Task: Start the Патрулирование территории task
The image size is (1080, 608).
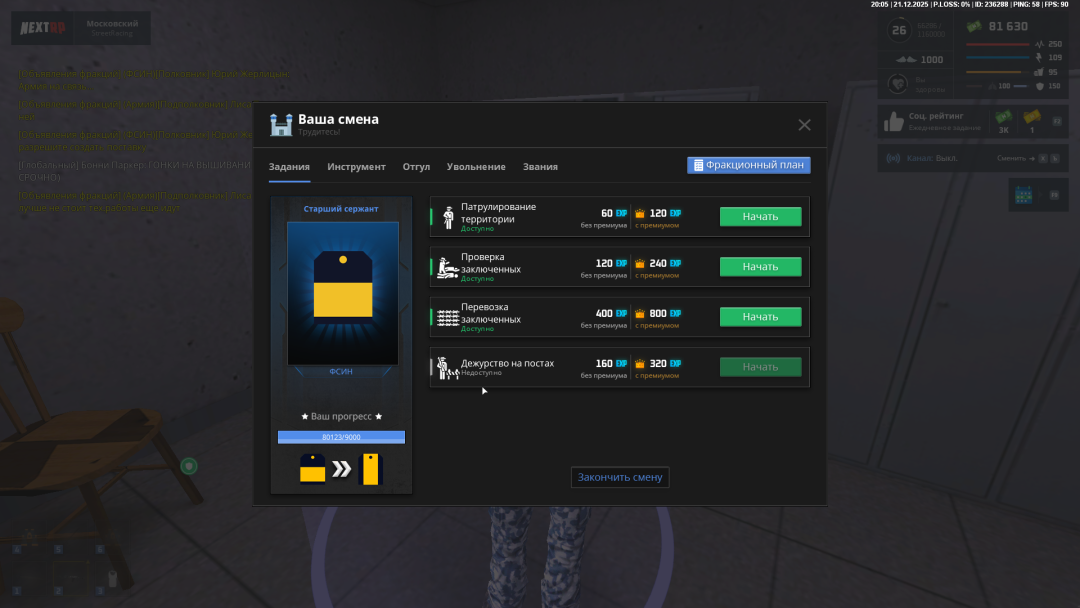Action: 760,216
